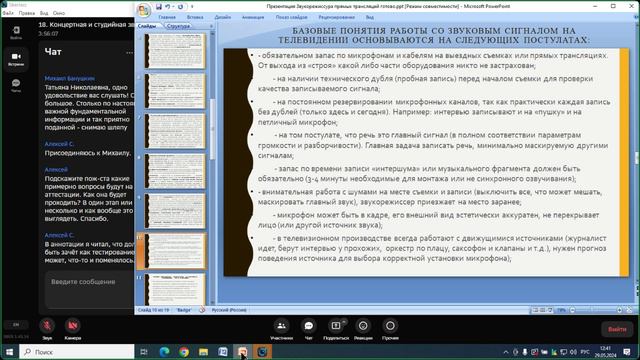Screen dimensions: 640x360
Task: Select the second visible slide thumbnail
Action: 175,90
